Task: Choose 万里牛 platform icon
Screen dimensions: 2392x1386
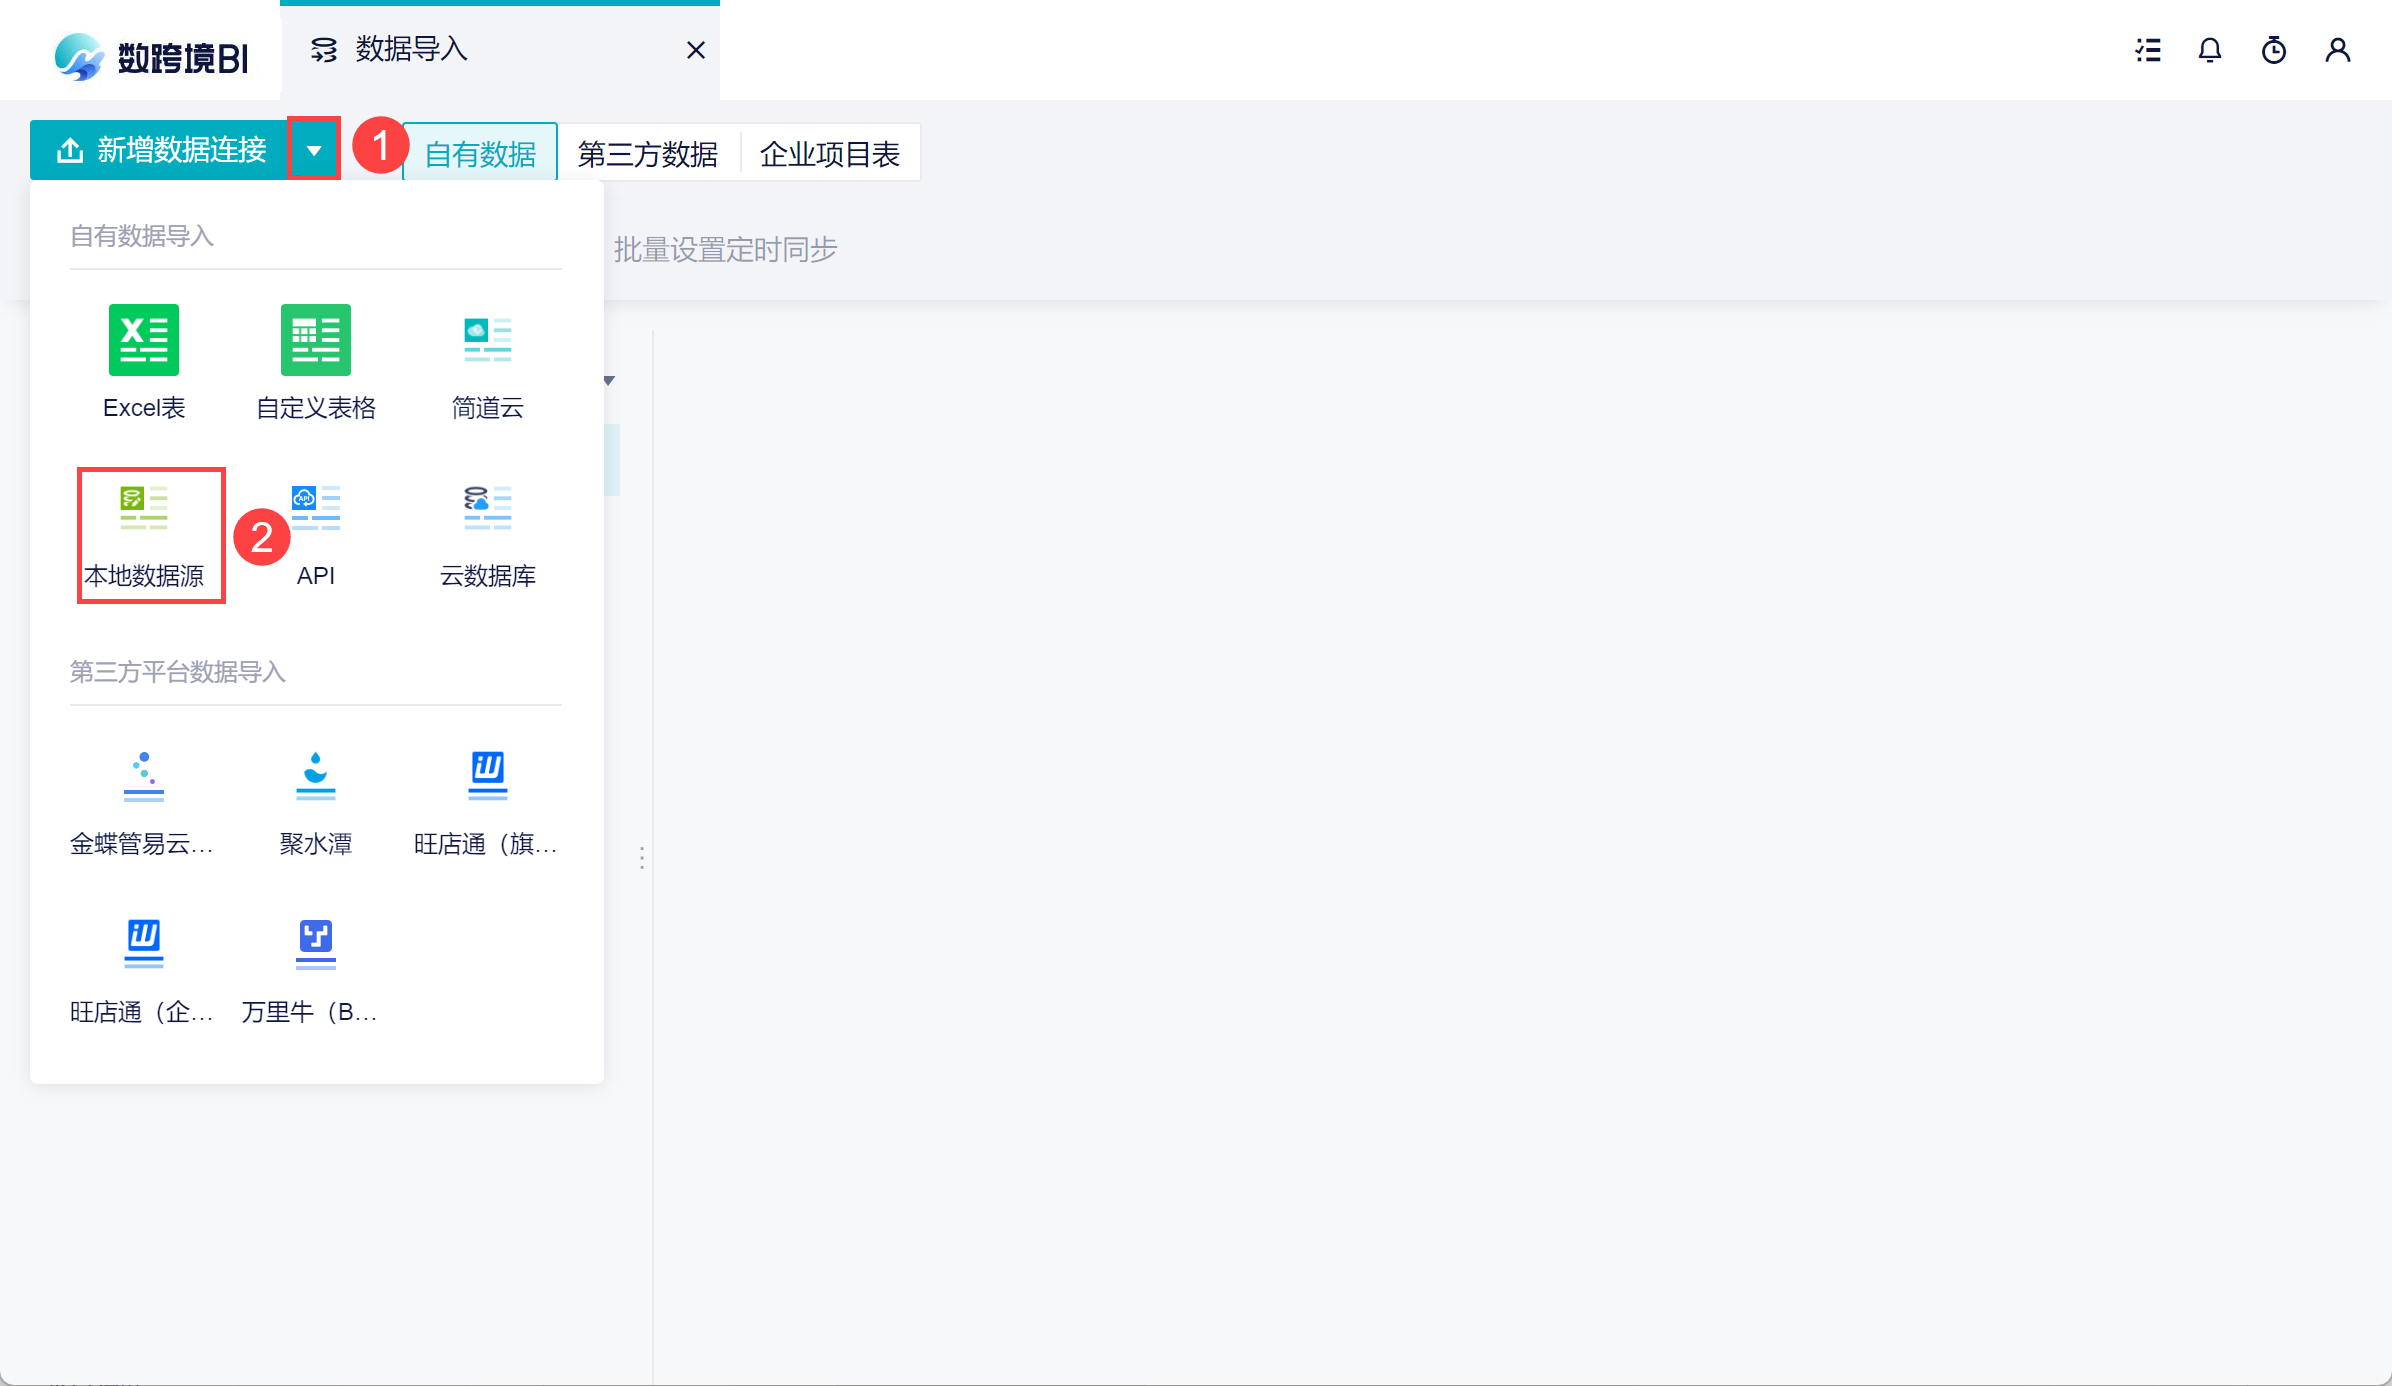Action: pos(316,945)
